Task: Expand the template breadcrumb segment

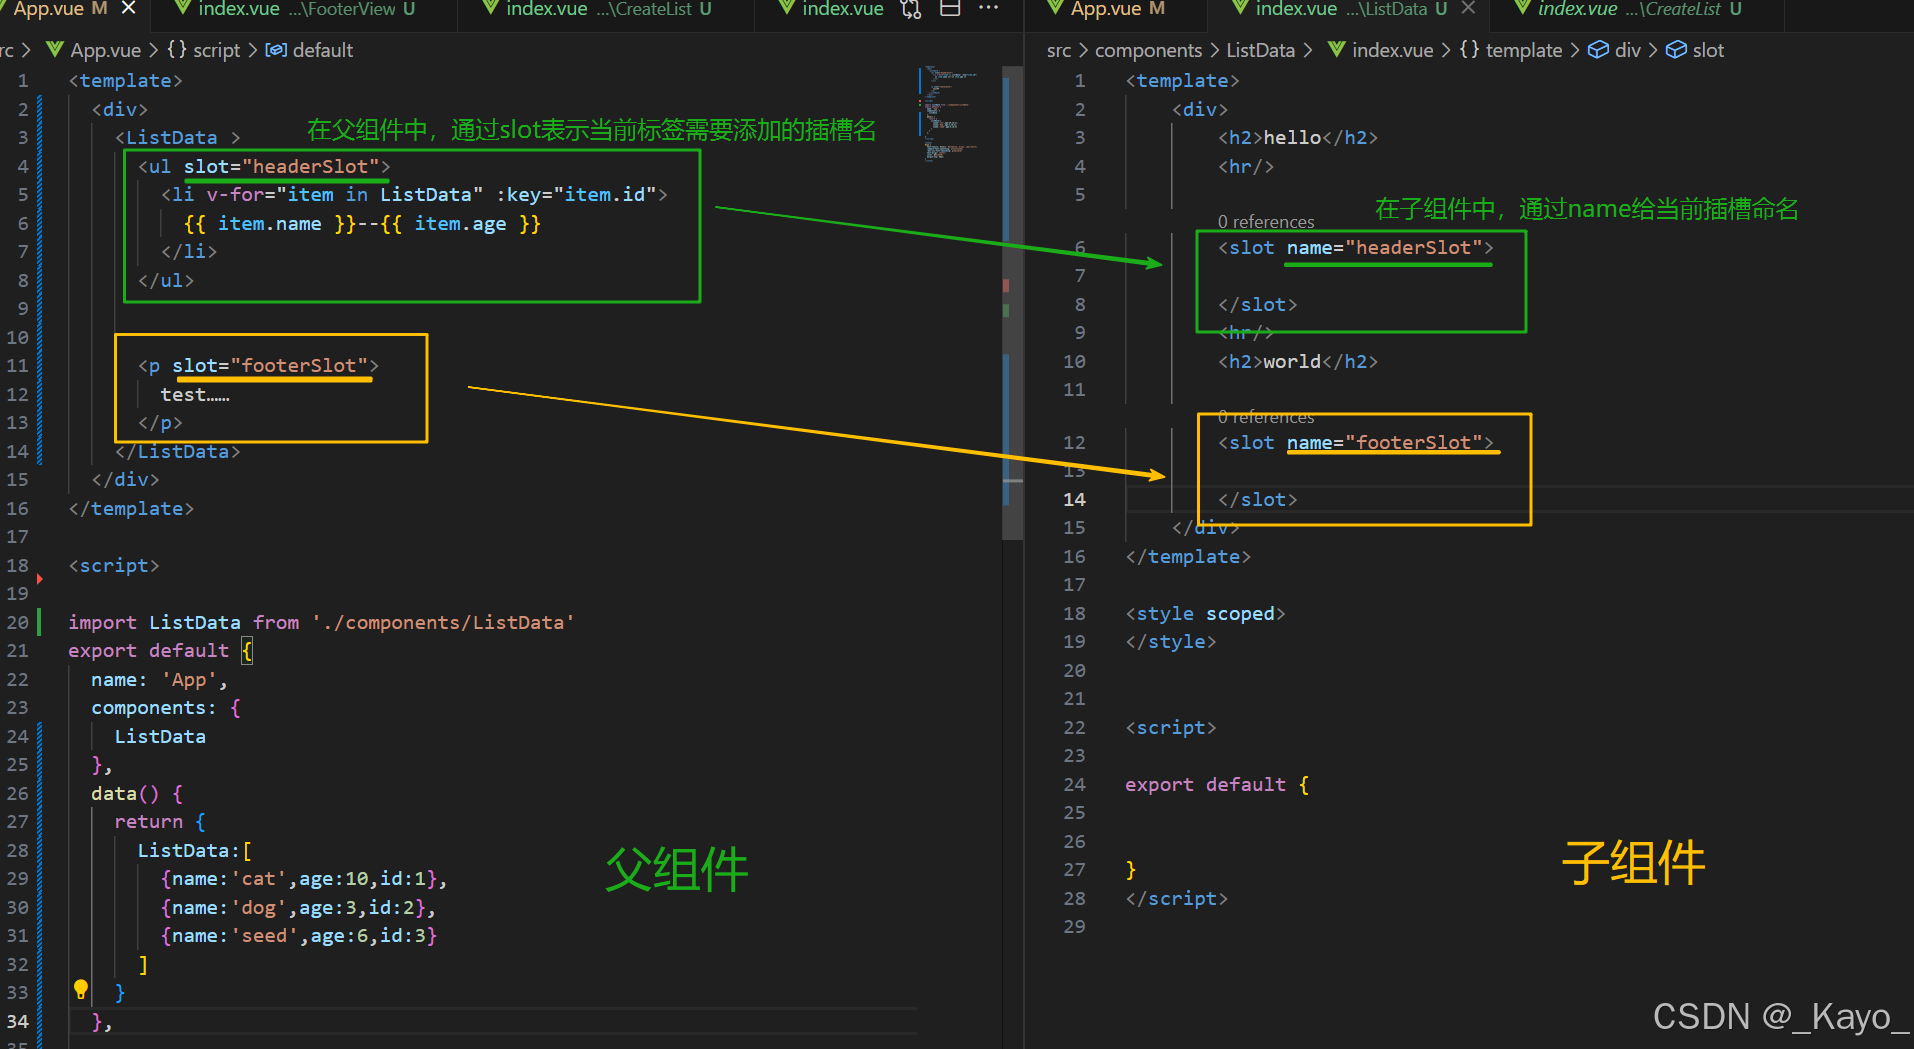Action: pos(1511,50)
